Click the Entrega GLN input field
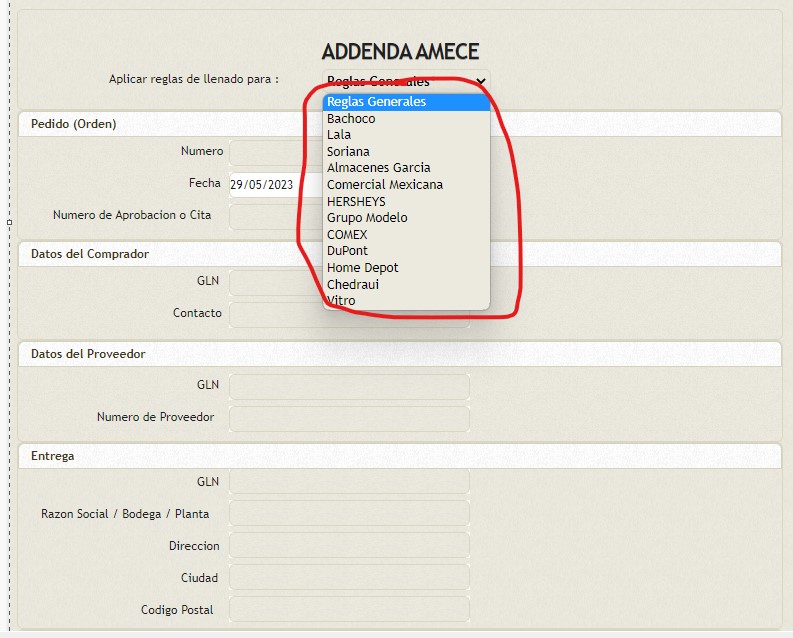Viewport: 793px width, 638px height. pos(349,481)
